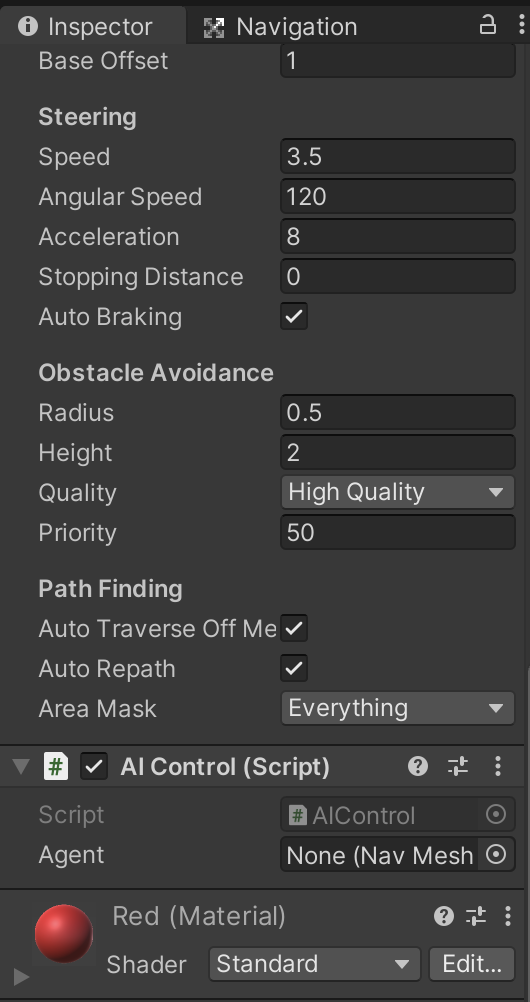Open the Inspector panel kebab menu
530x1002 pixels.
pyautogui.click(x=522, y=25)
